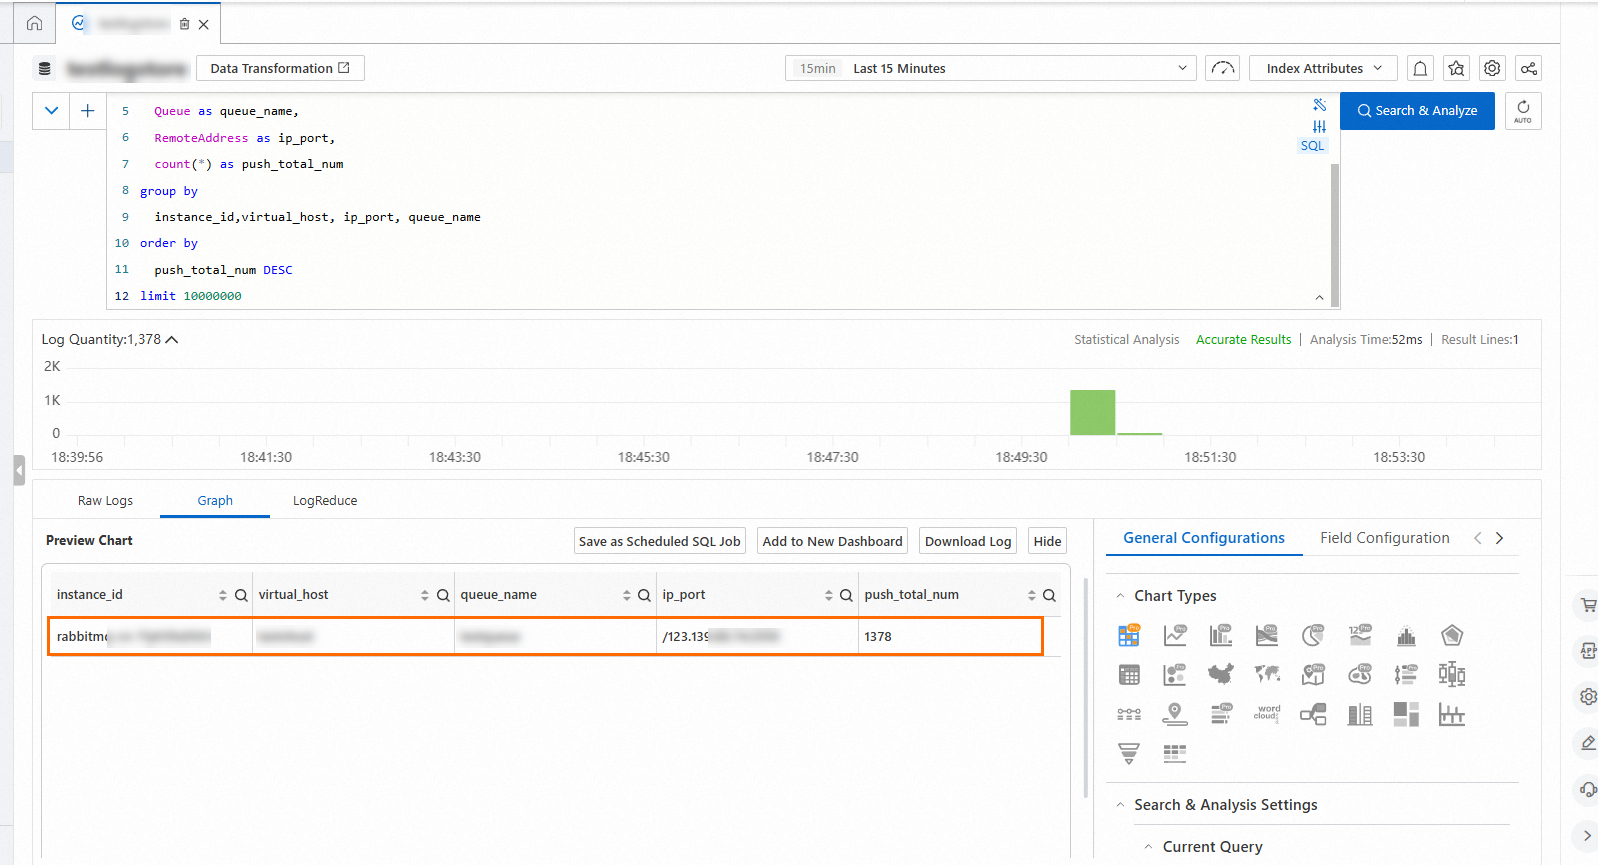Image resolution: width=1598 pixels, height=865 pixels.
Task: Open General Configurations tab
Action: pos(1204,538)
